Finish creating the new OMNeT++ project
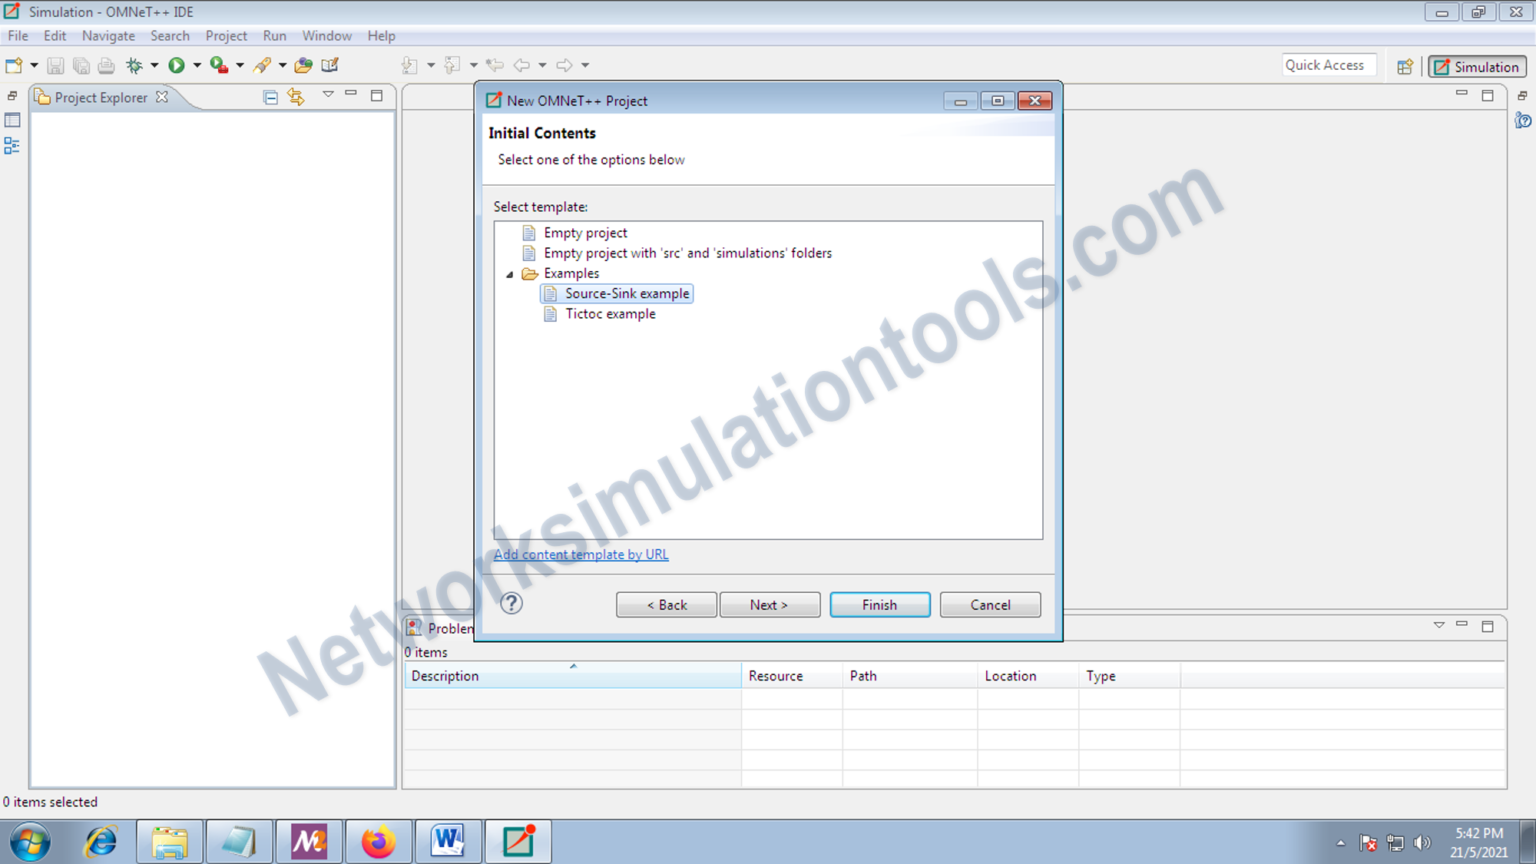This screenshot has height=864, width=1536. point(878,604)
